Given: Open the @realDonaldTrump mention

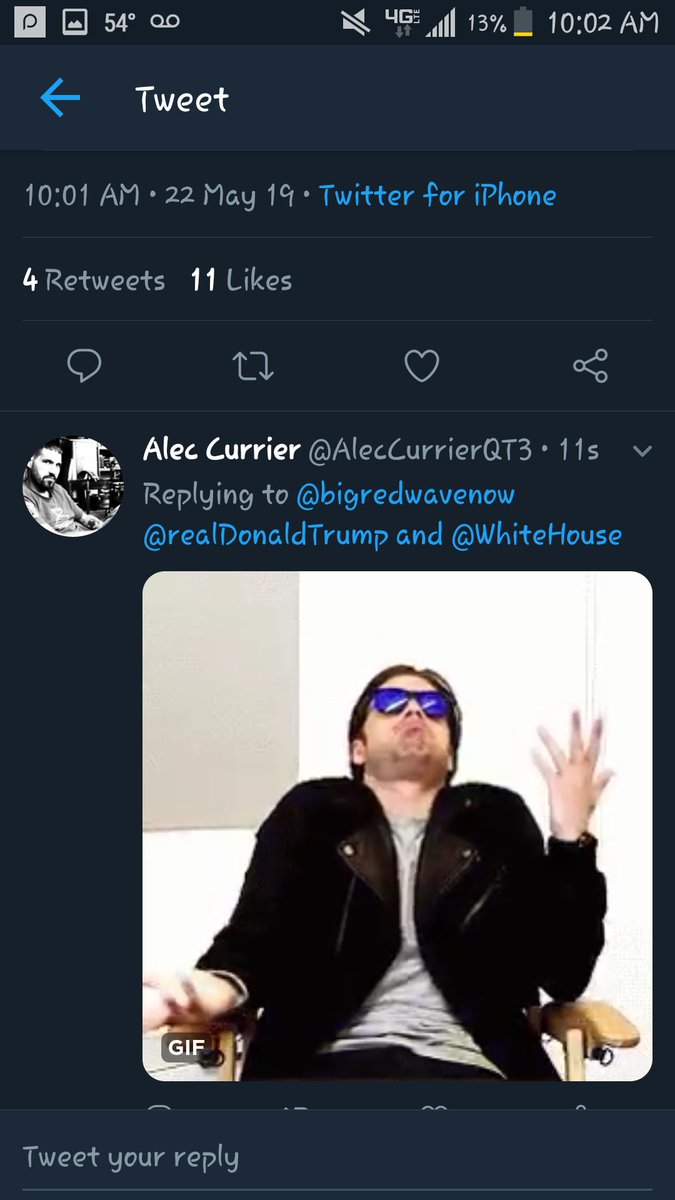Looking at the screenshot, I should [265, 535].
